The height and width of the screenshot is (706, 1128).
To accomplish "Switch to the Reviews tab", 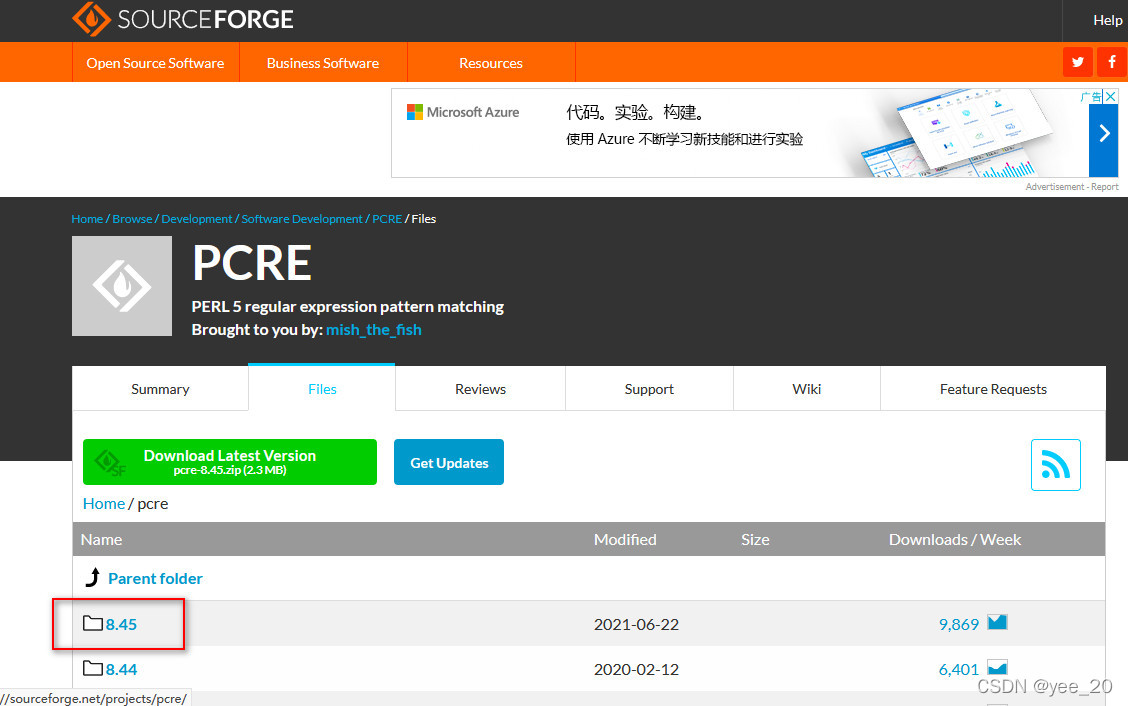I will click(x=481, y=389).
